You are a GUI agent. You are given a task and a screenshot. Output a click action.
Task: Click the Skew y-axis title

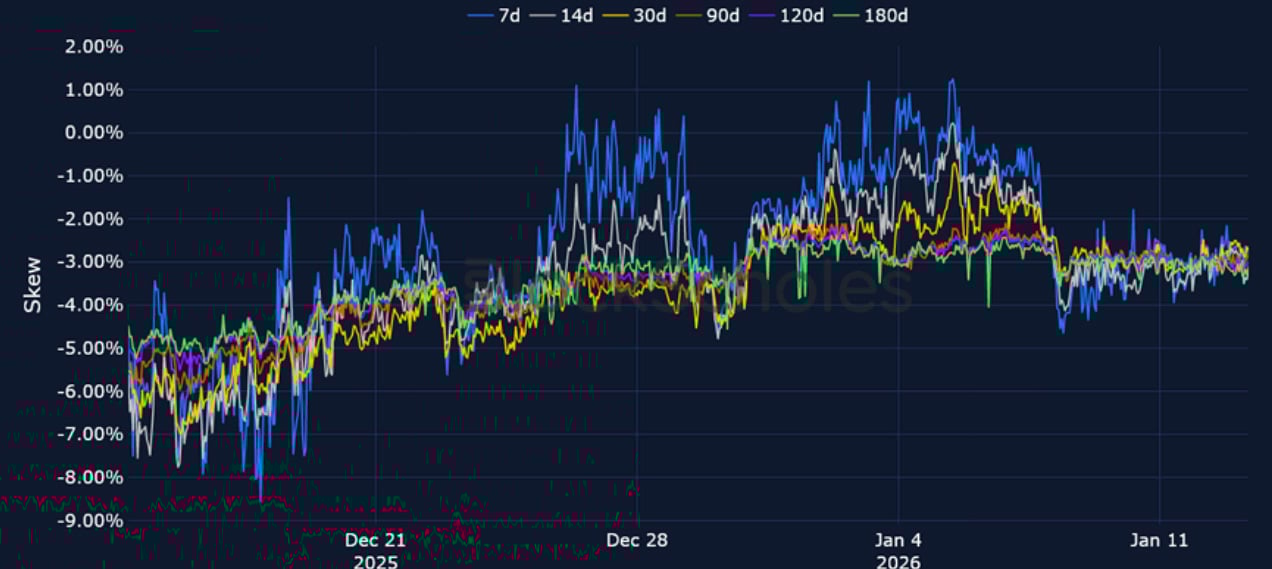[33, 285]
